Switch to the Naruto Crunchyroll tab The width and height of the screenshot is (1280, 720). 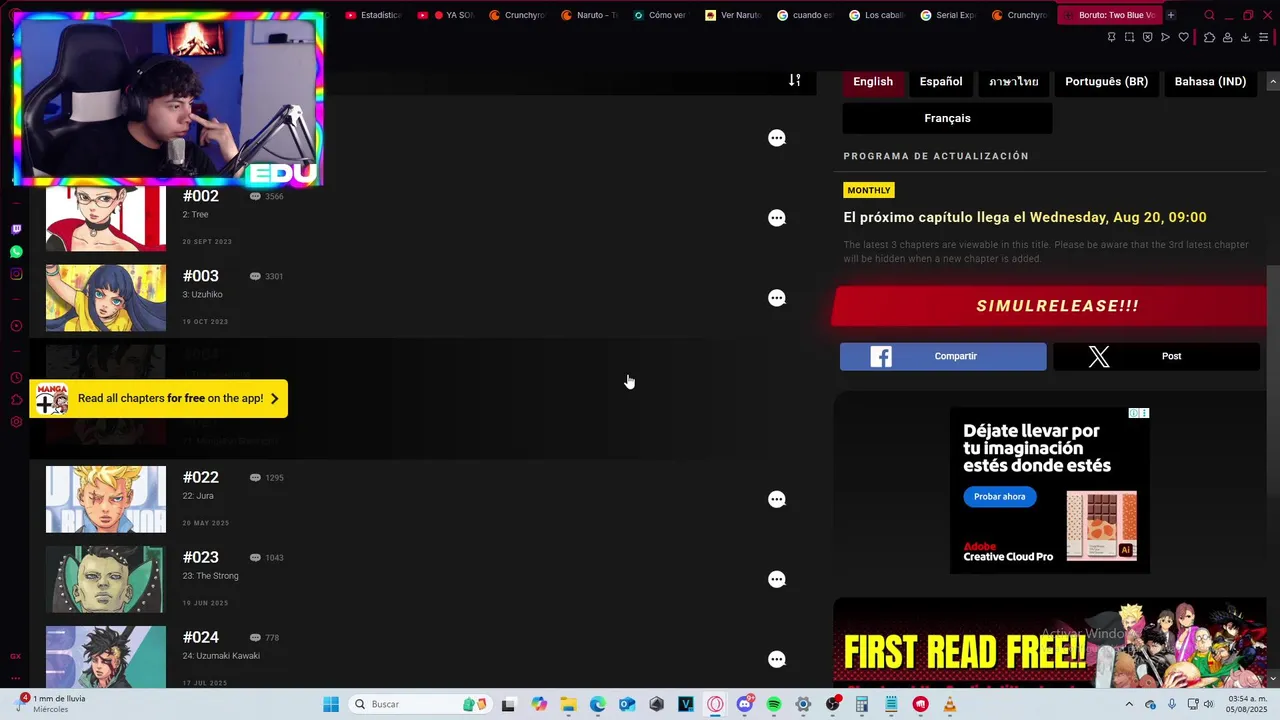589,15
